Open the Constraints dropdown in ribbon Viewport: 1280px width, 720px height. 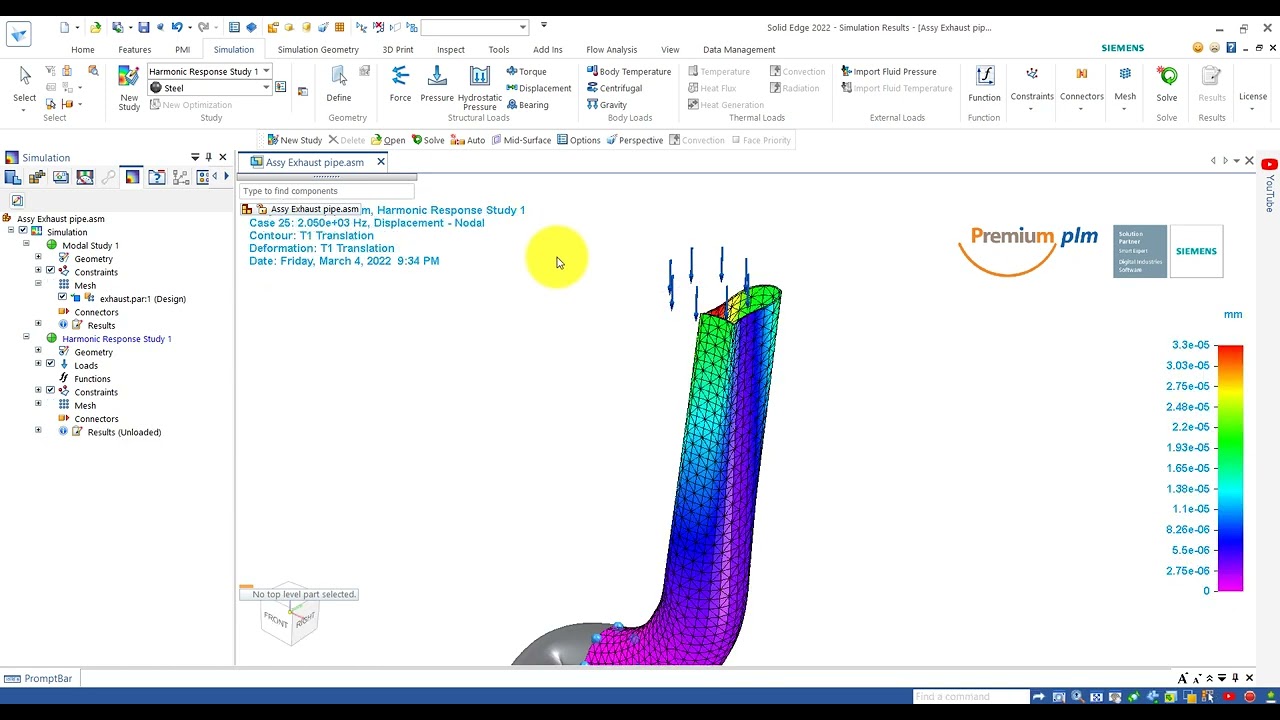point(1032,107)
